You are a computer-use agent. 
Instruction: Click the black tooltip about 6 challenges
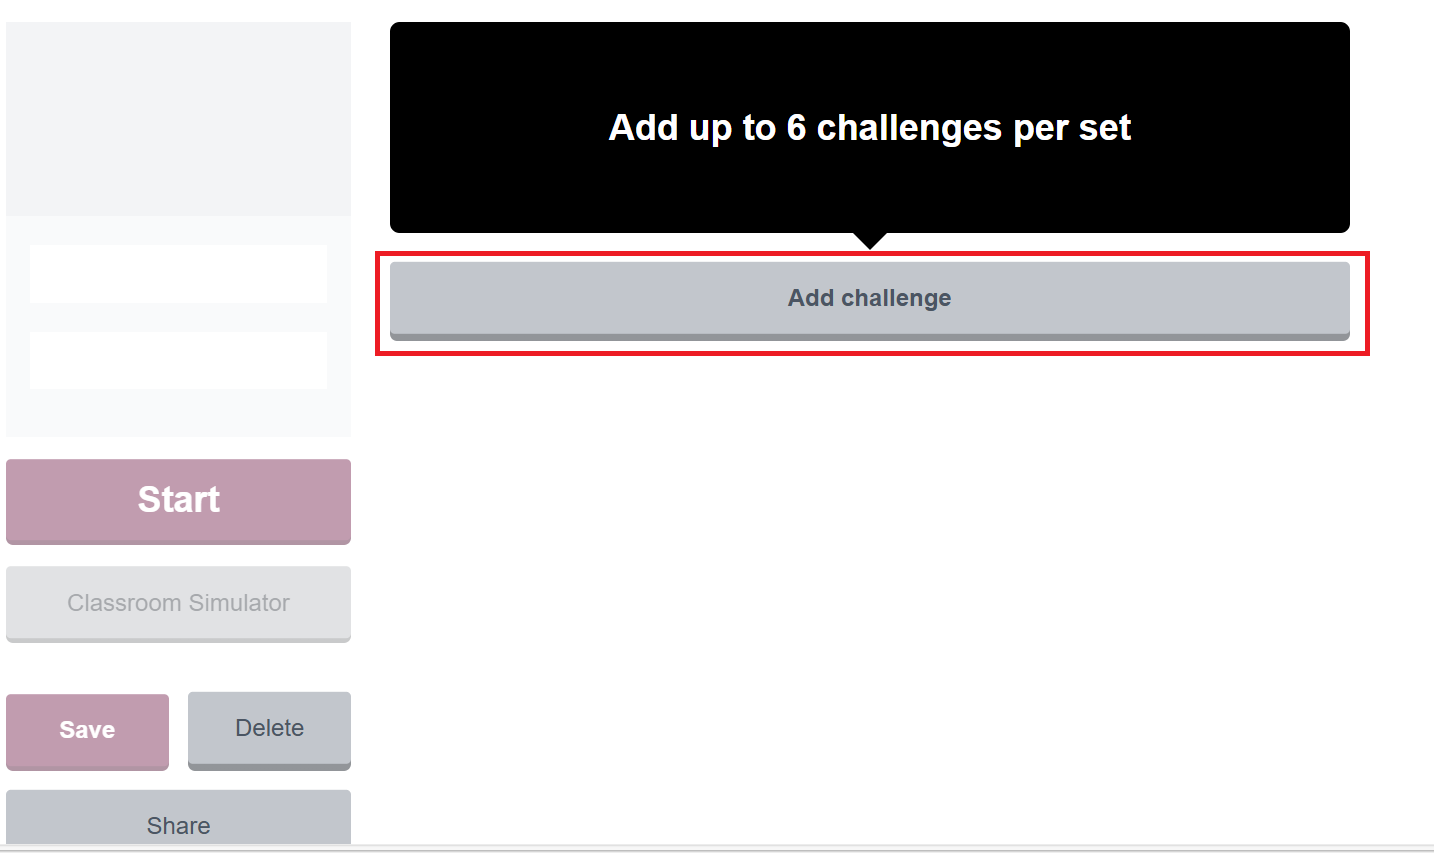pyautogui.click(x=869, y=180)
